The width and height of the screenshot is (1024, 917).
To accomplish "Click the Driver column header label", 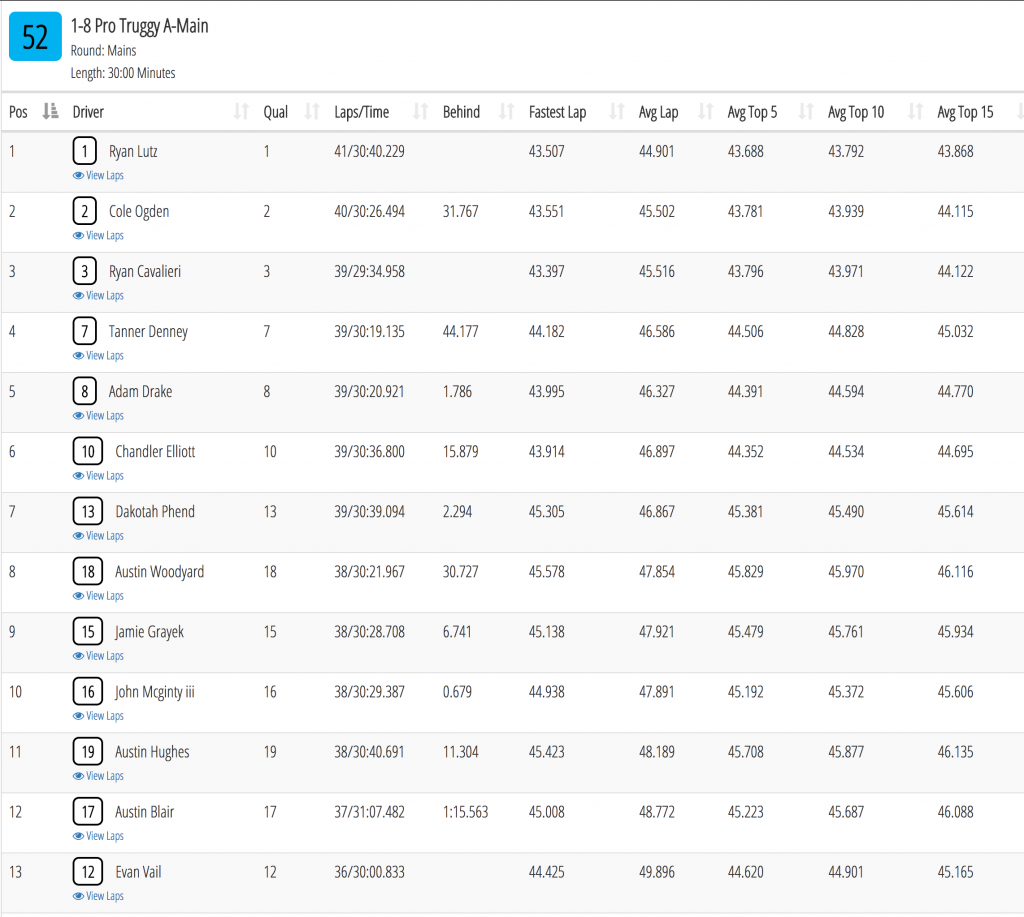I will point(88,112).
